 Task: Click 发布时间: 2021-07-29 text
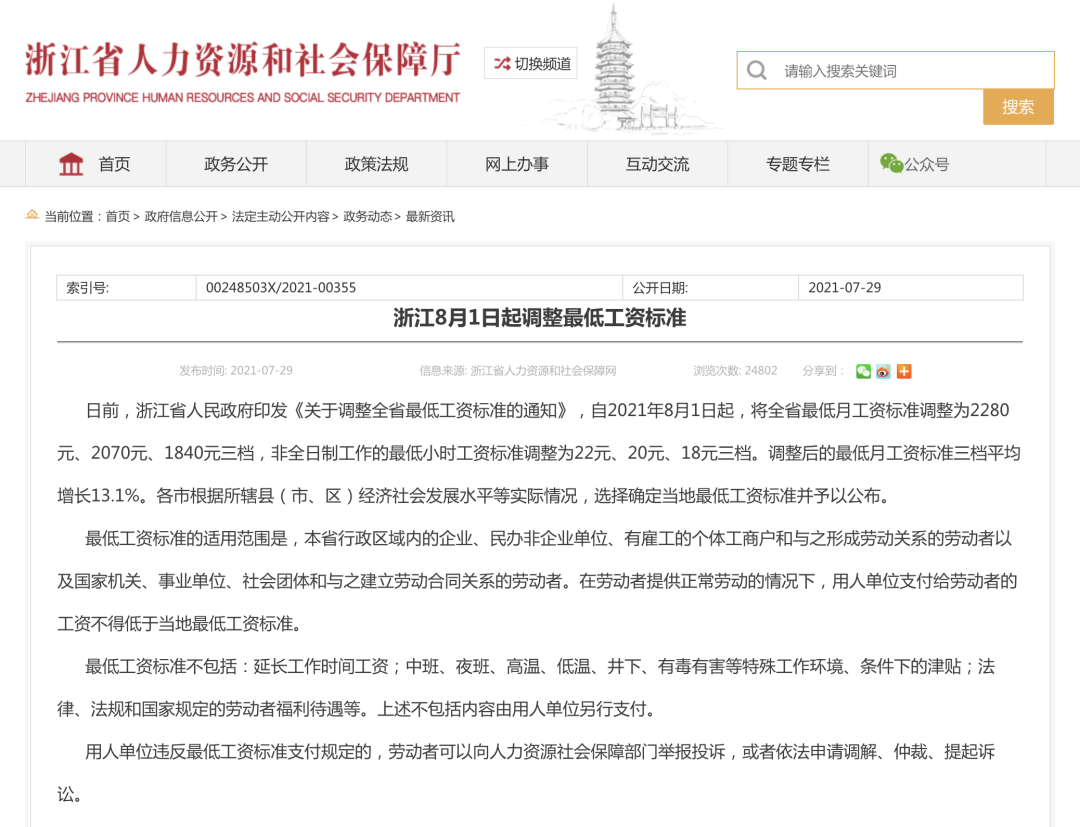point(236,370)
